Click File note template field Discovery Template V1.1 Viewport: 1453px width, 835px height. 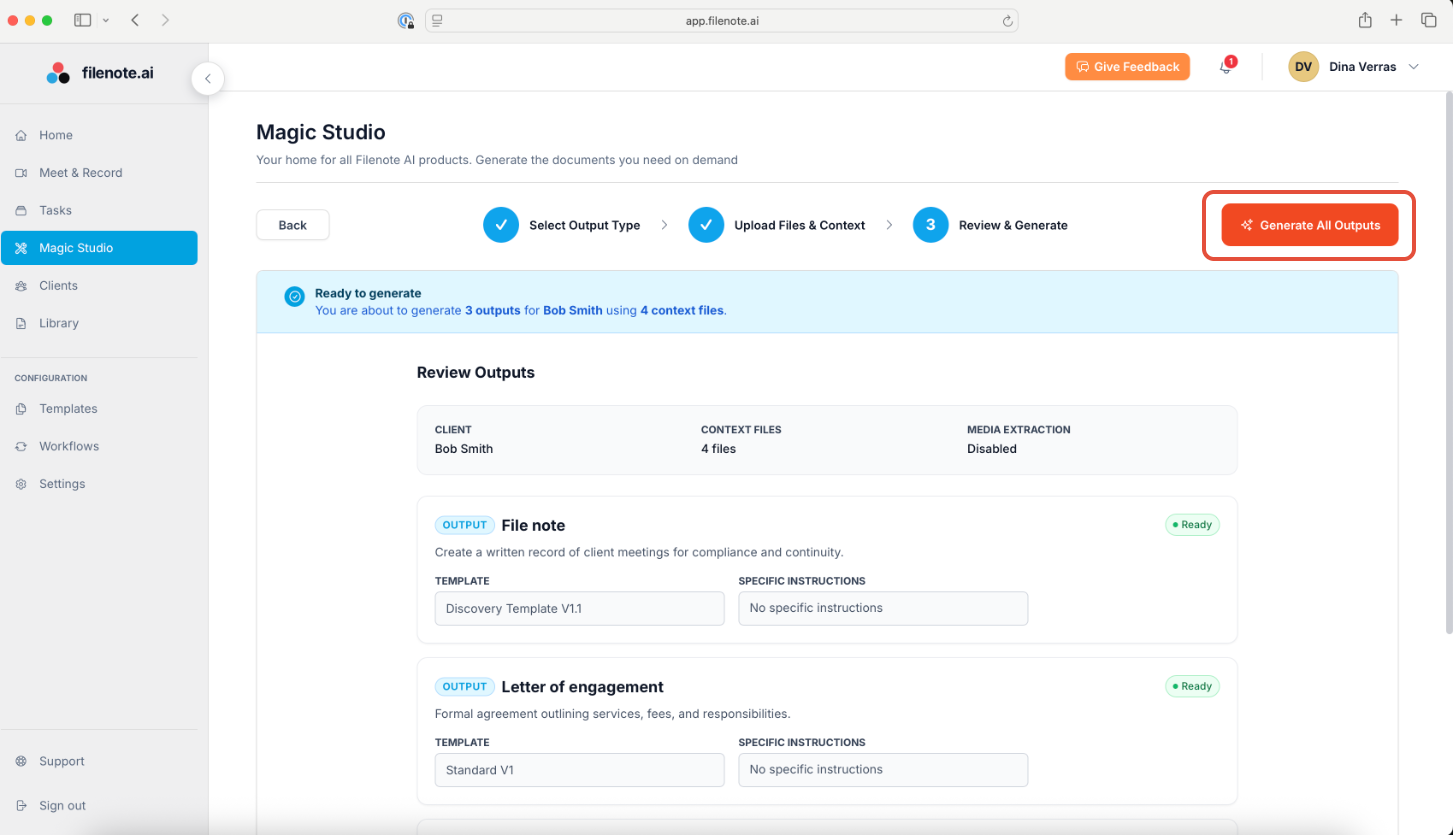579,609
